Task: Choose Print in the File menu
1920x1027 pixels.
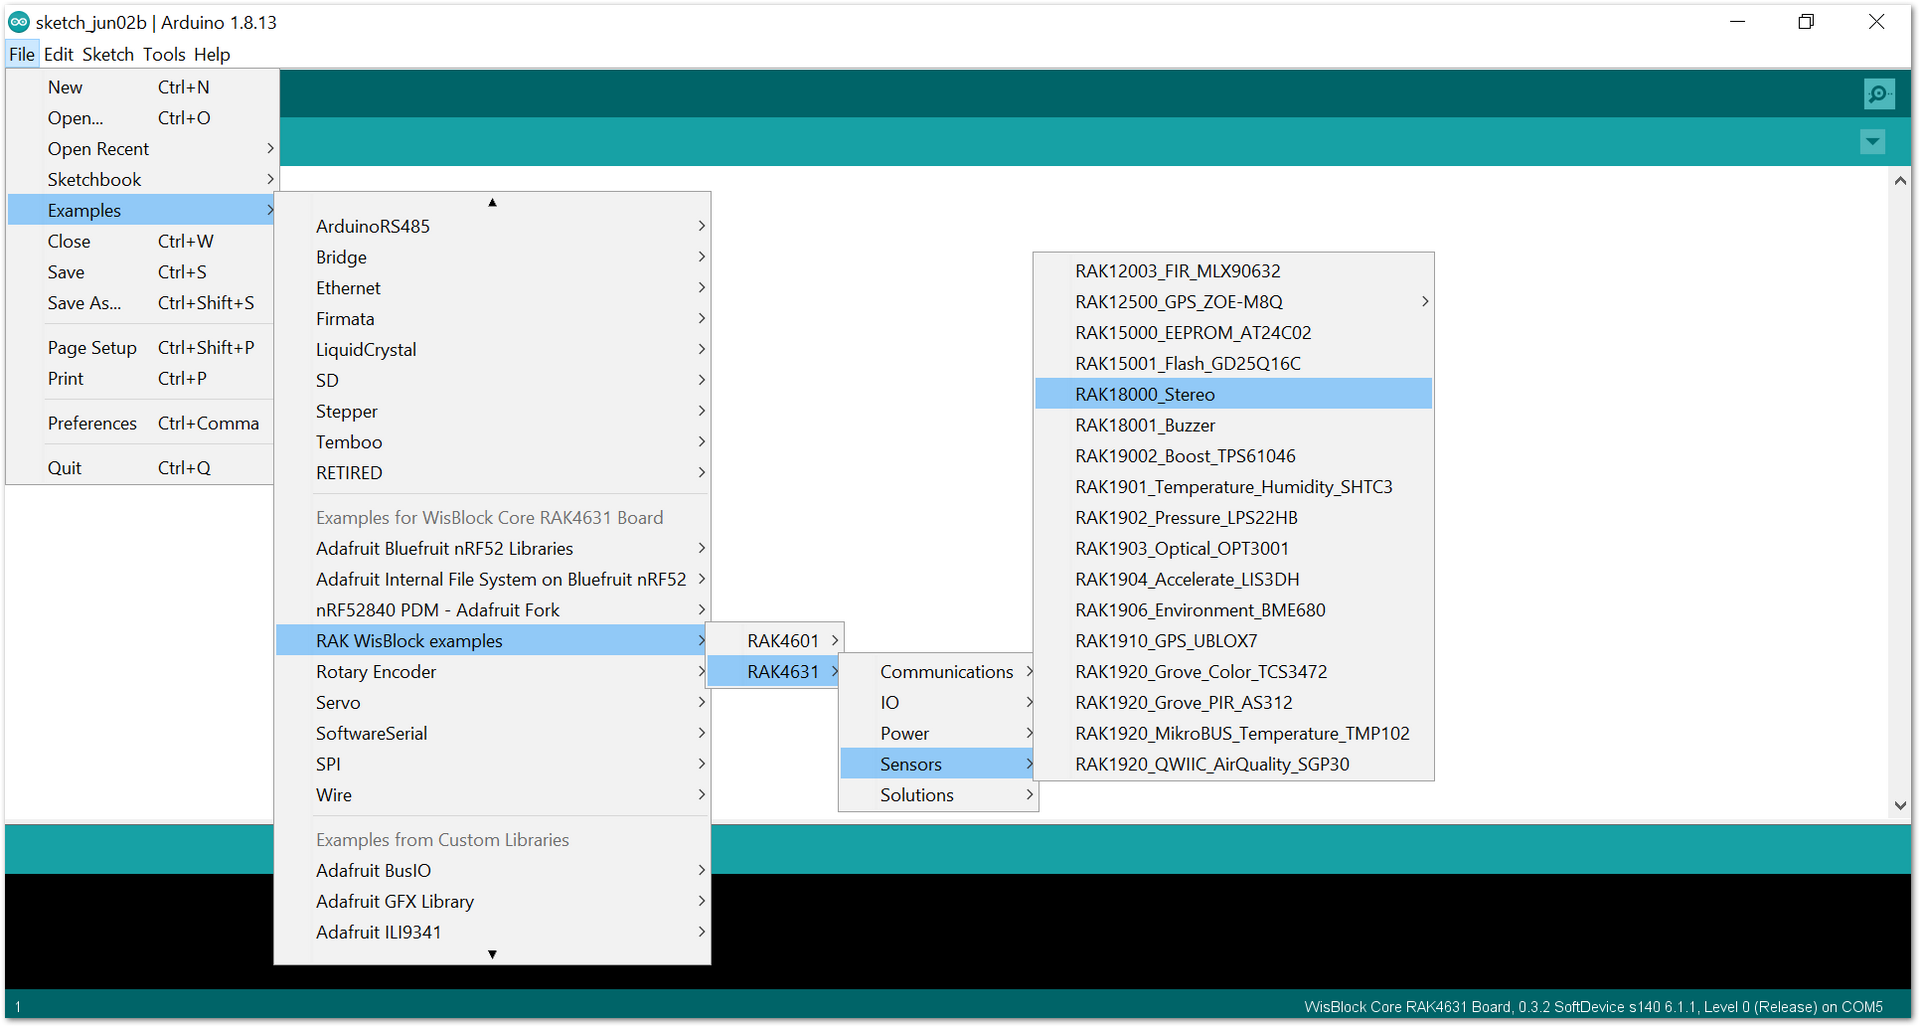Action: tap(141, 379)
